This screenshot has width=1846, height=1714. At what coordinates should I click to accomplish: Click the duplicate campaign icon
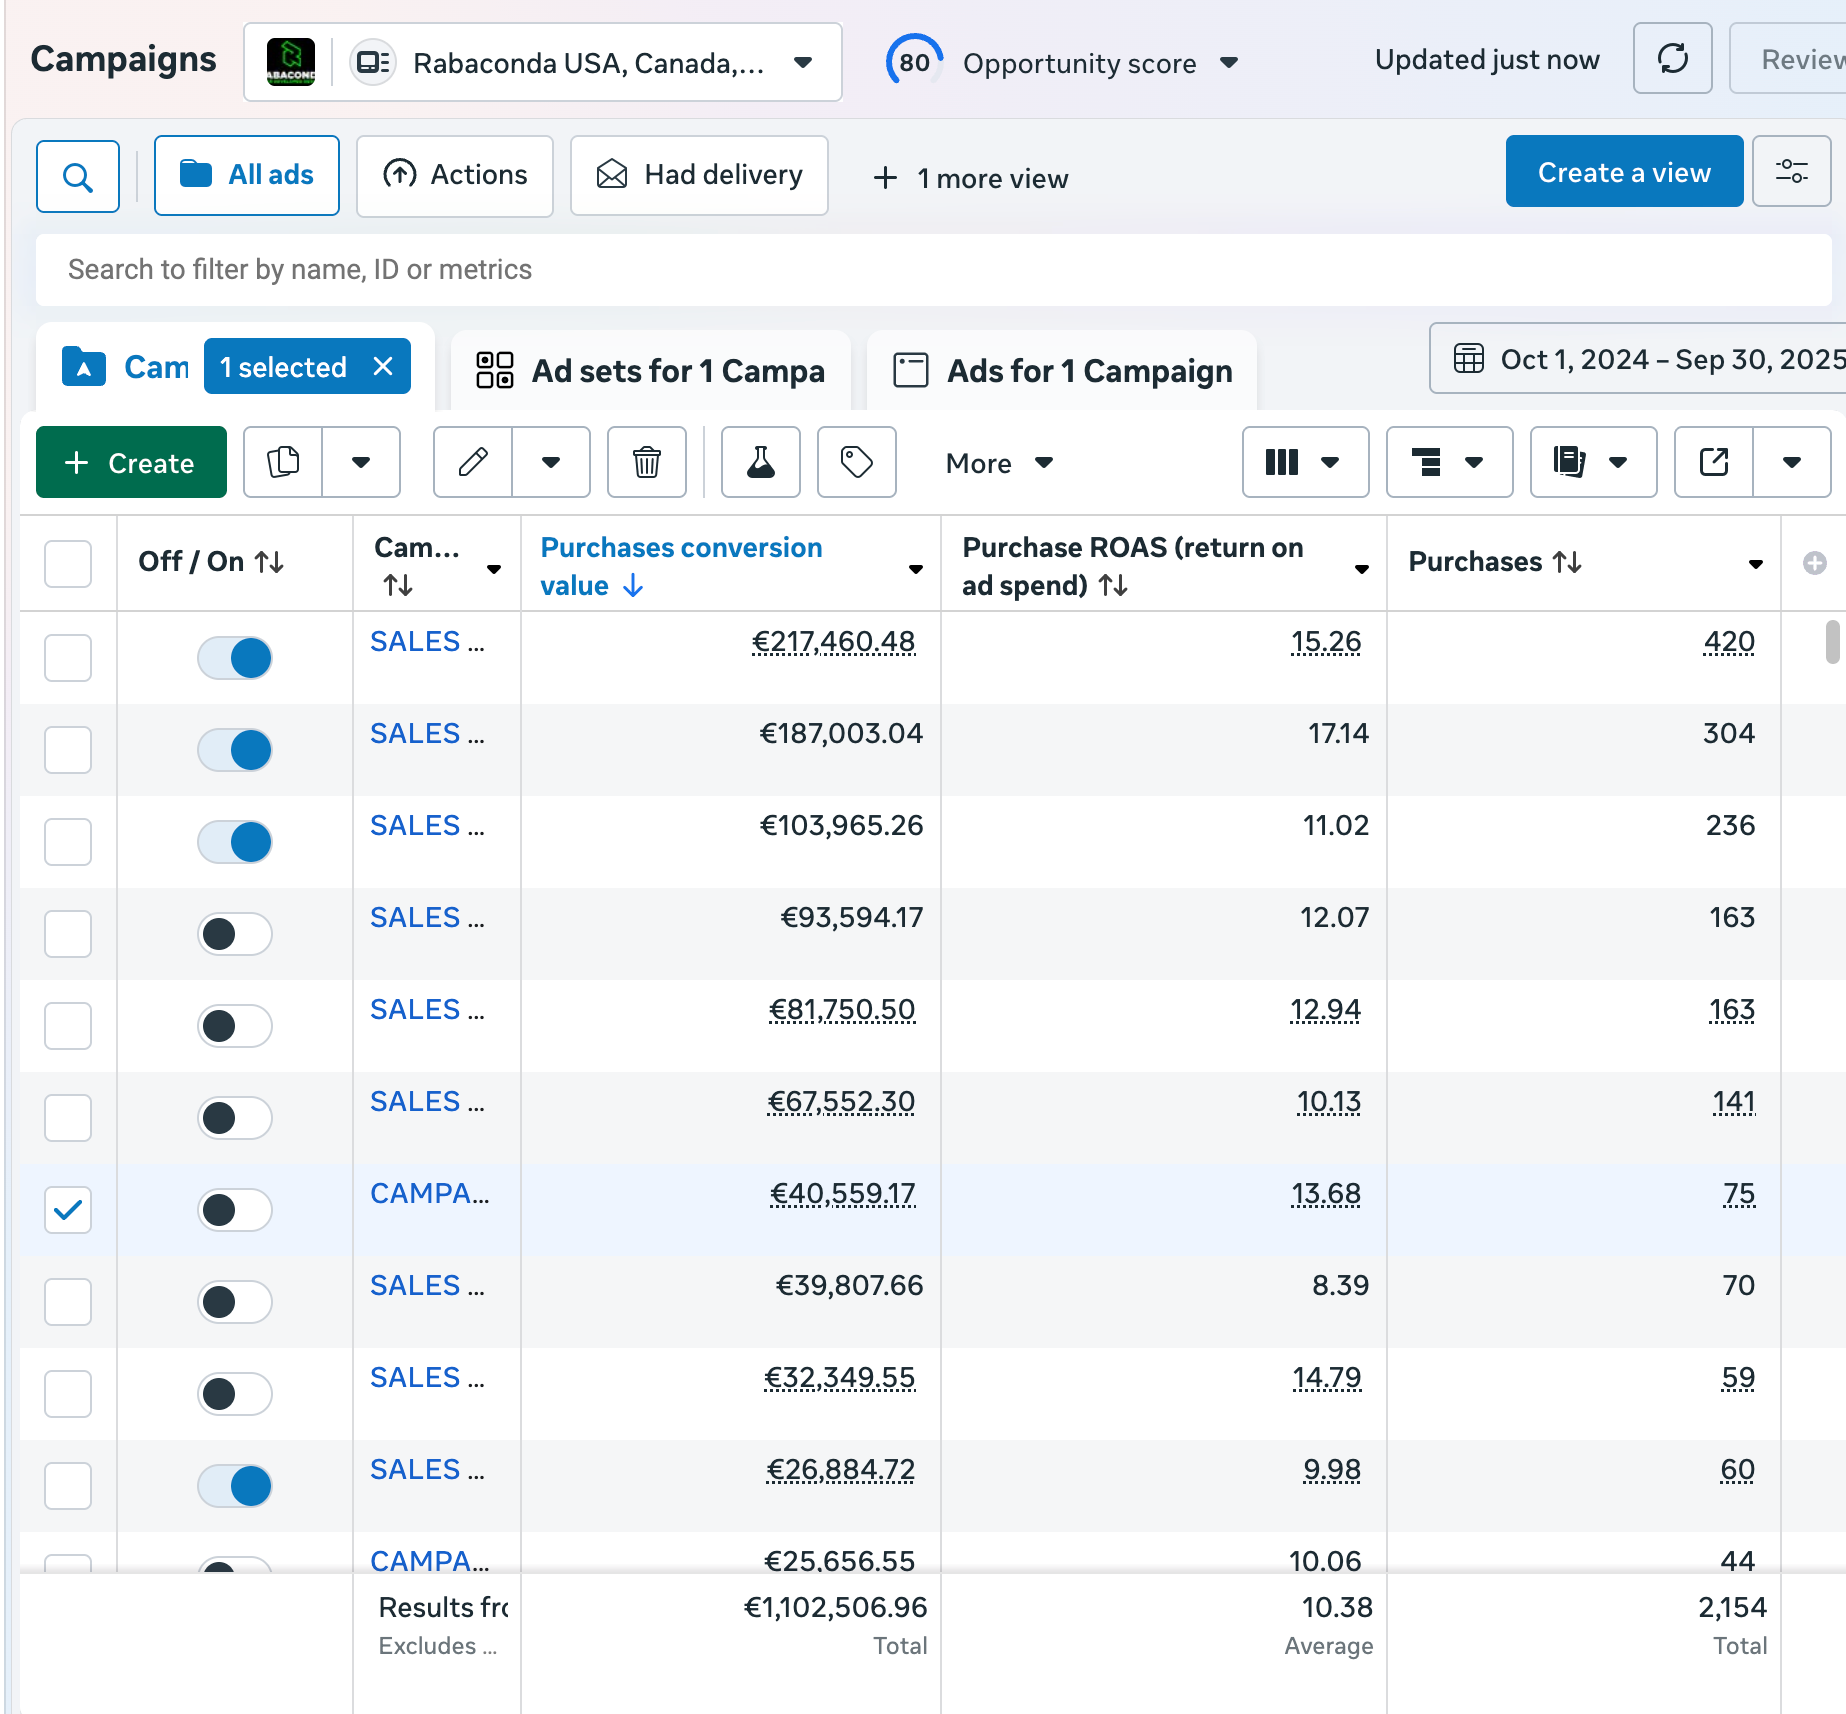tap(284, 462)
